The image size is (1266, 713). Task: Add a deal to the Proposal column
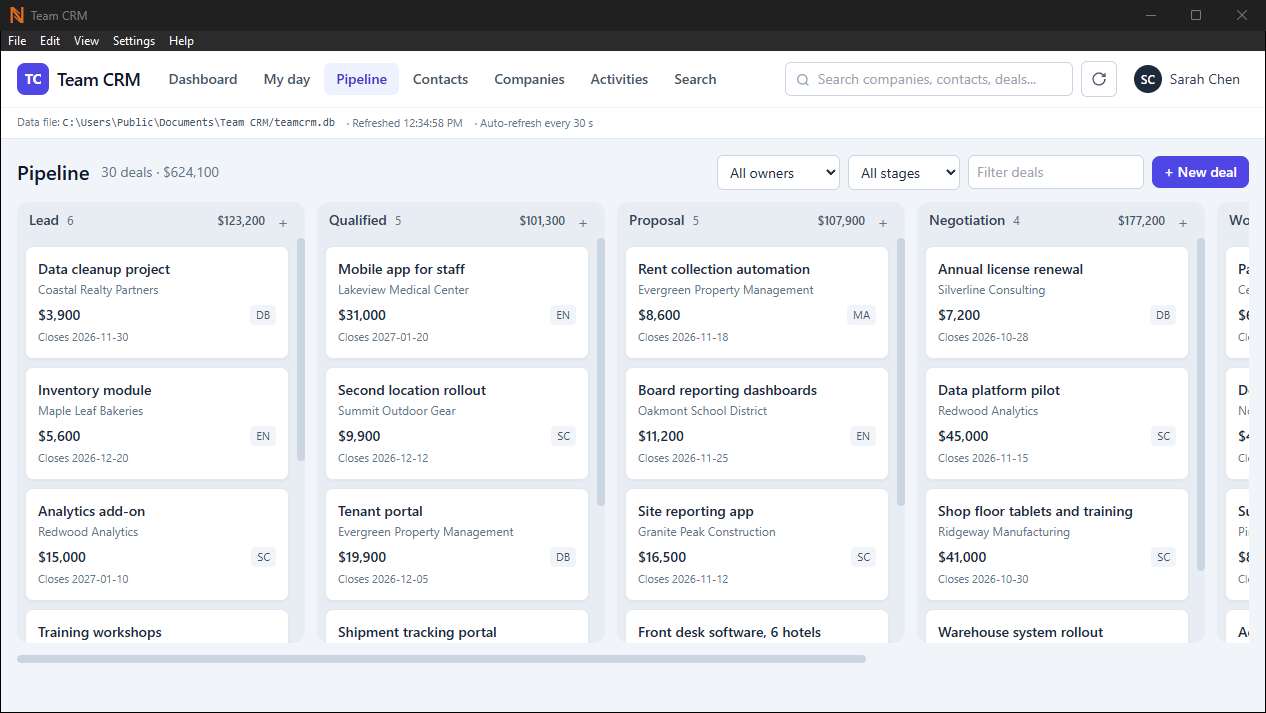(x=883, y=222)
